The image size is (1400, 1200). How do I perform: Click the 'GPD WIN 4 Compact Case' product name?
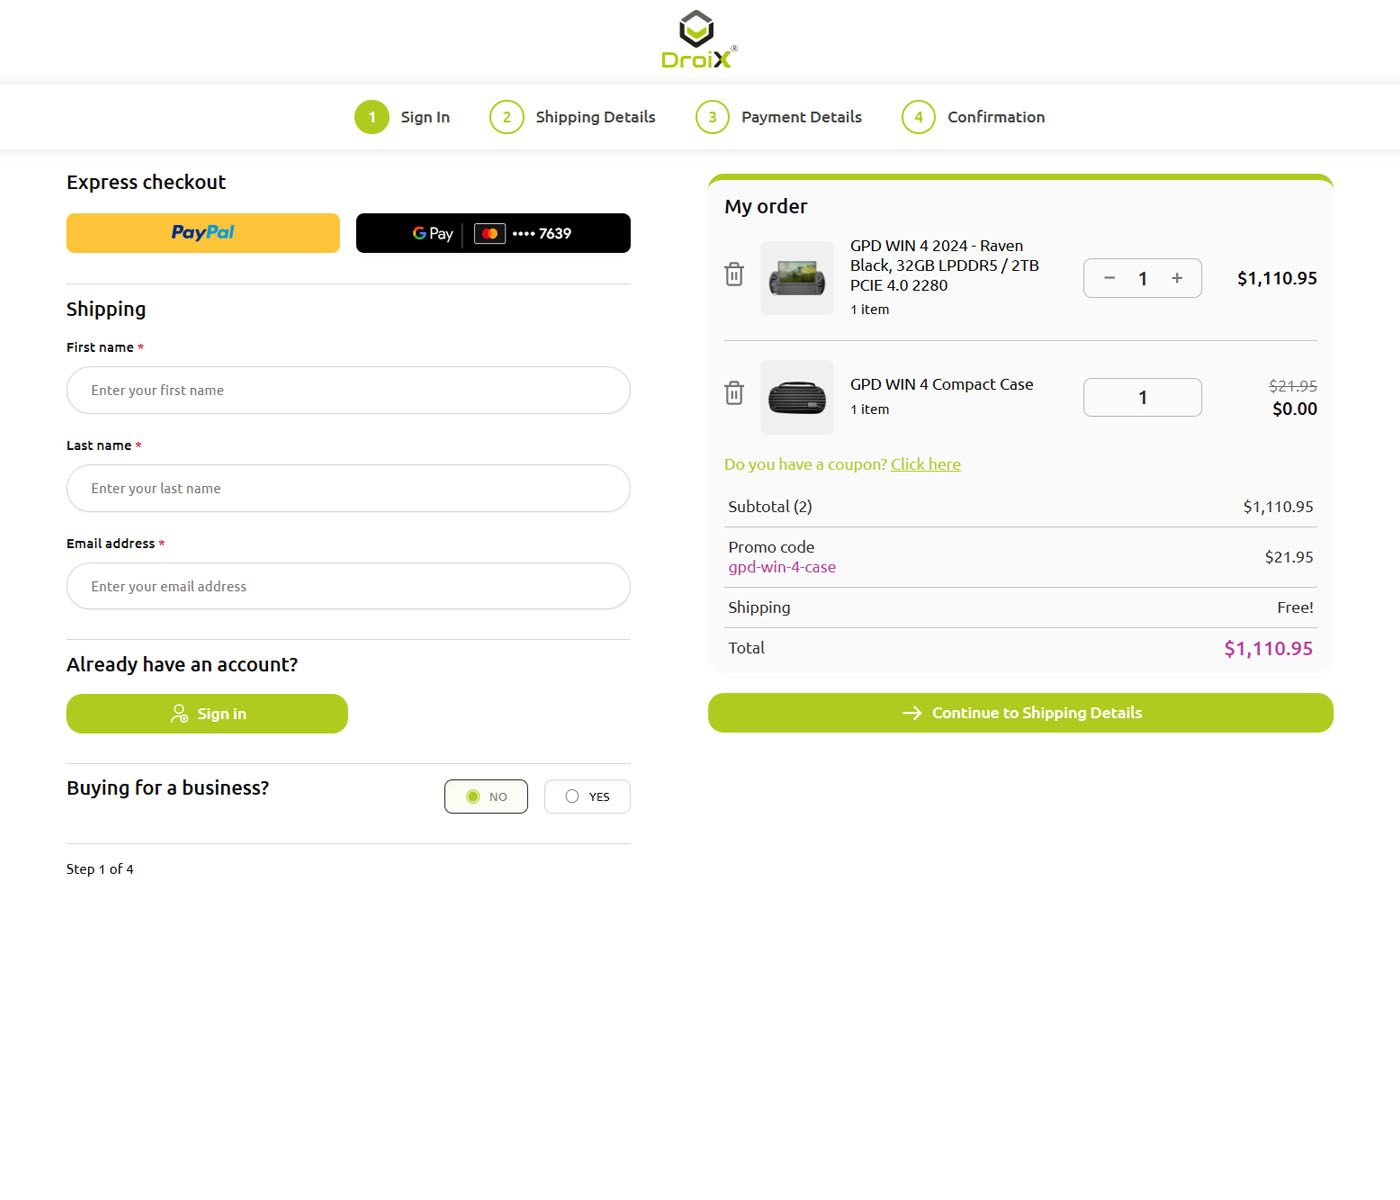pyautogui.click(x=942, y=384)
